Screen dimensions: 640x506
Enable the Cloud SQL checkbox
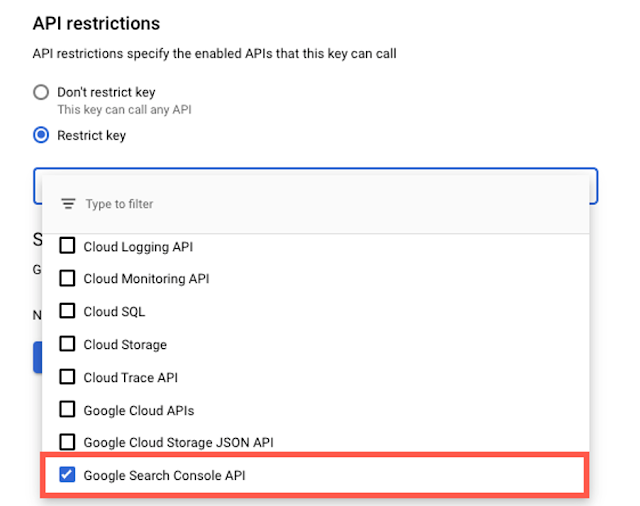pyautogui.click(x=68, y=312)
